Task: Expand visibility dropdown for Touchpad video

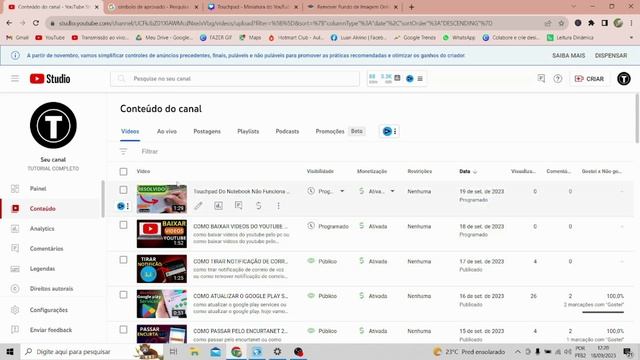Action: (x=342, y=191)
